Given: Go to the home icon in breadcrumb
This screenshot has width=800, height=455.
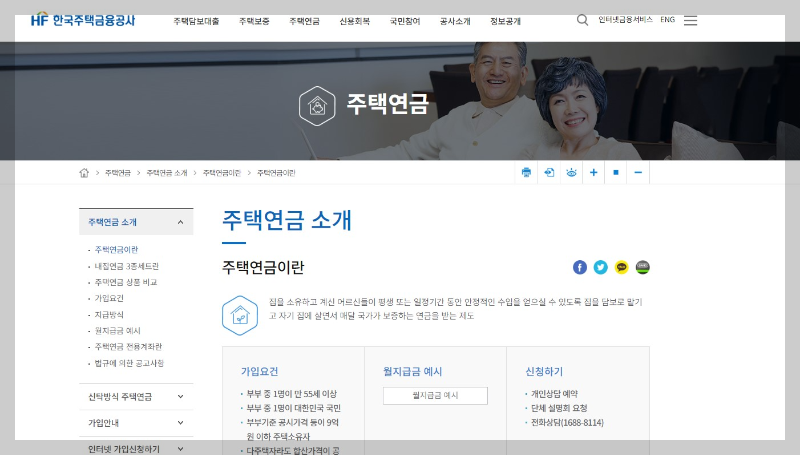Looking at the screenshot, I should pyautogui.click(x=84, y=173).
